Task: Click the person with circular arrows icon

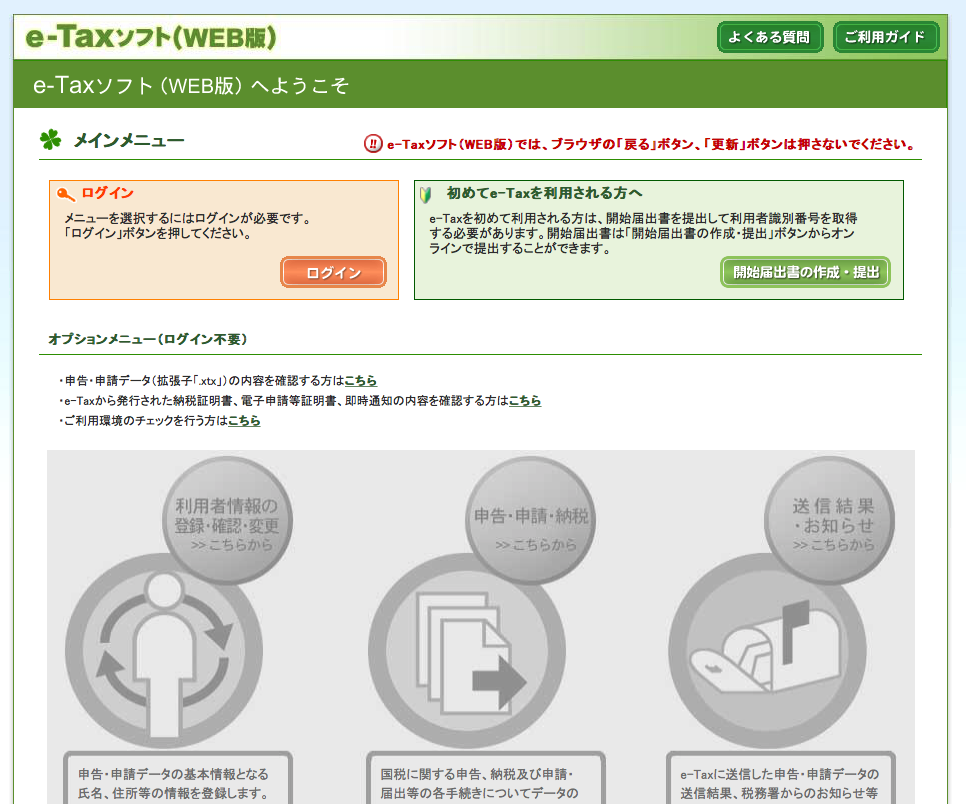Action: click(164, 651)
